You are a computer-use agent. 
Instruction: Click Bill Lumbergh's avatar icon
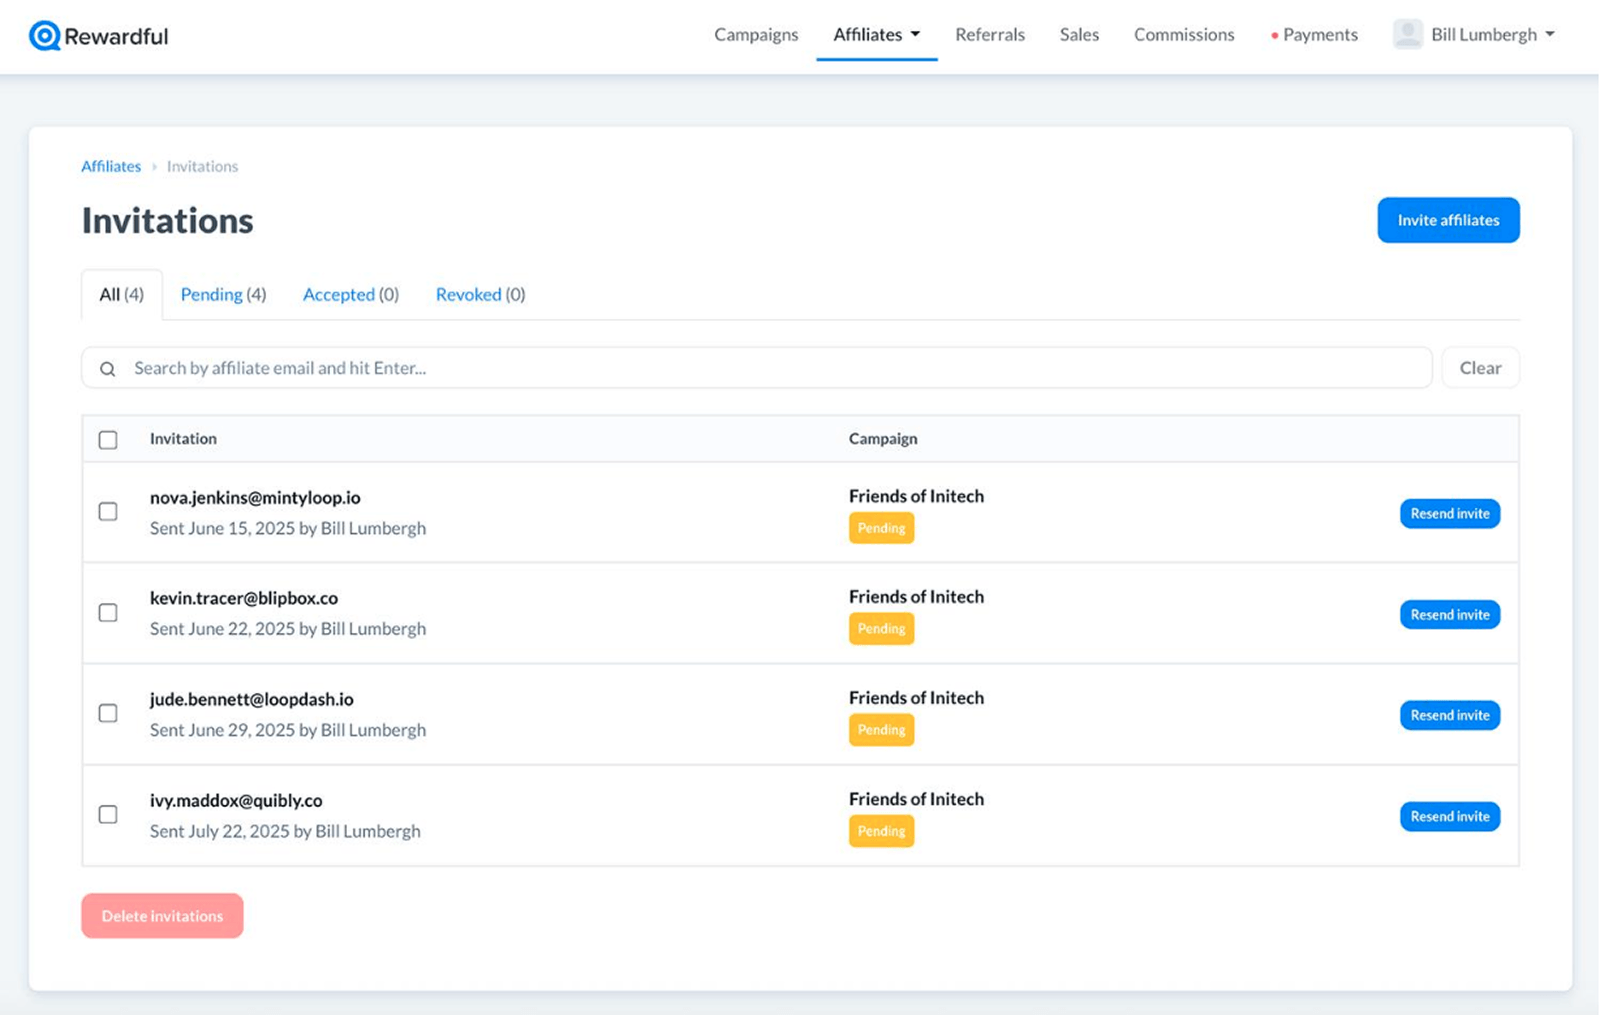click(1408, 34)
